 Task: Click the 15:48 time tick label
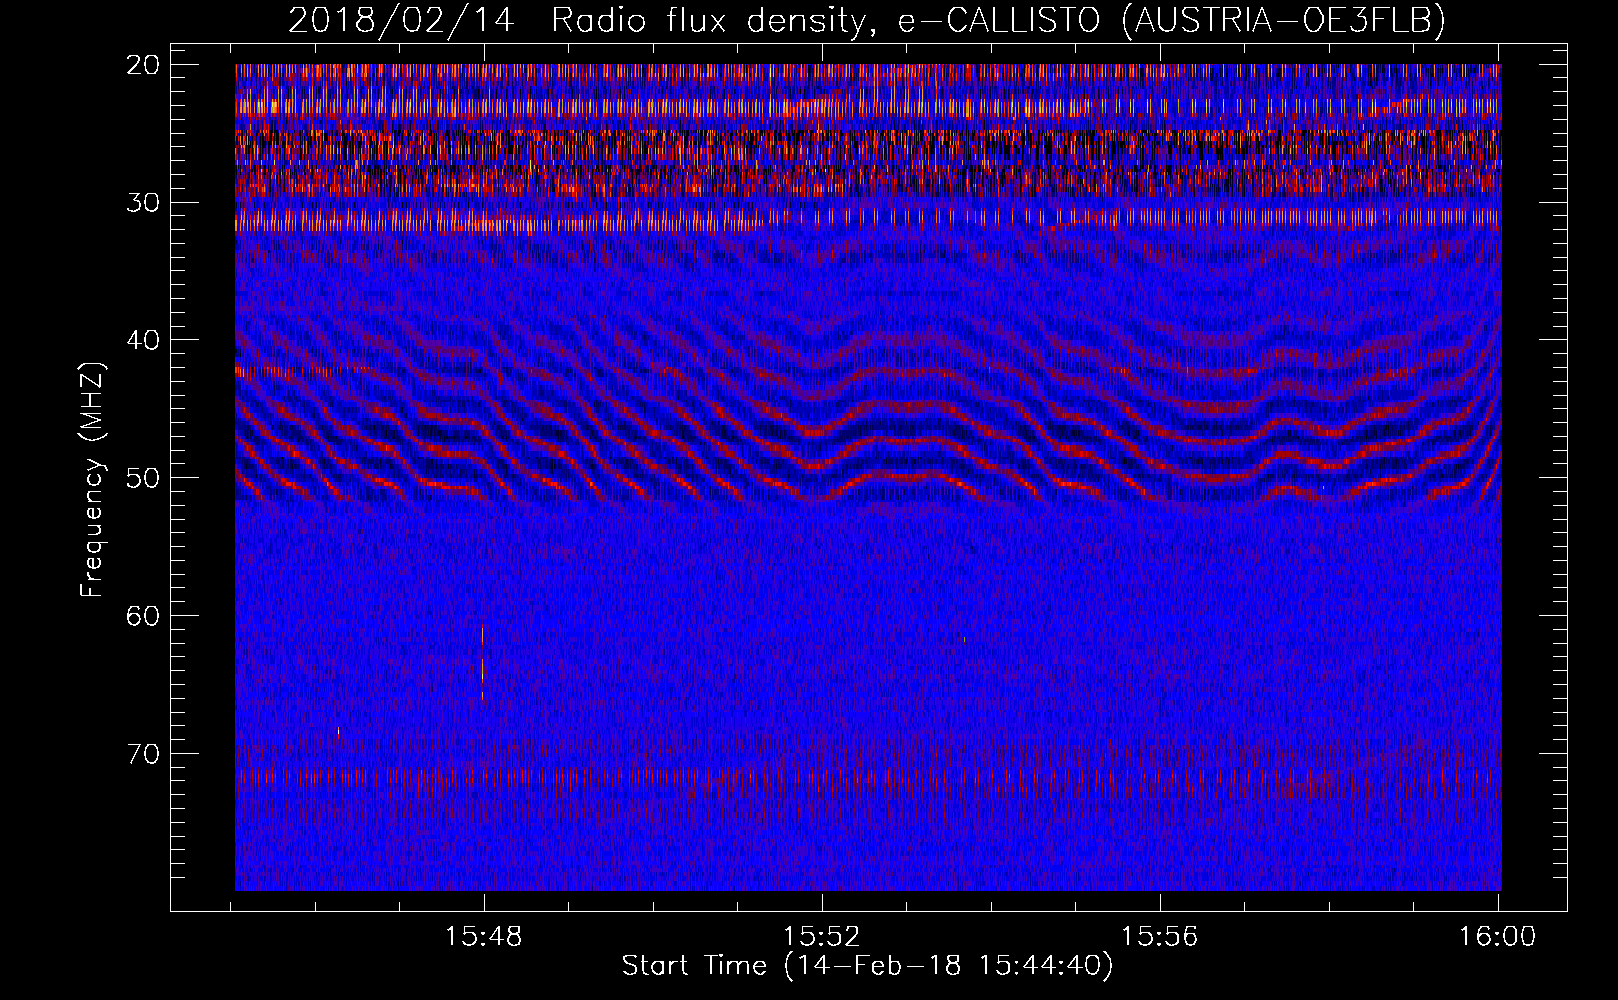(x=484, y=936)
